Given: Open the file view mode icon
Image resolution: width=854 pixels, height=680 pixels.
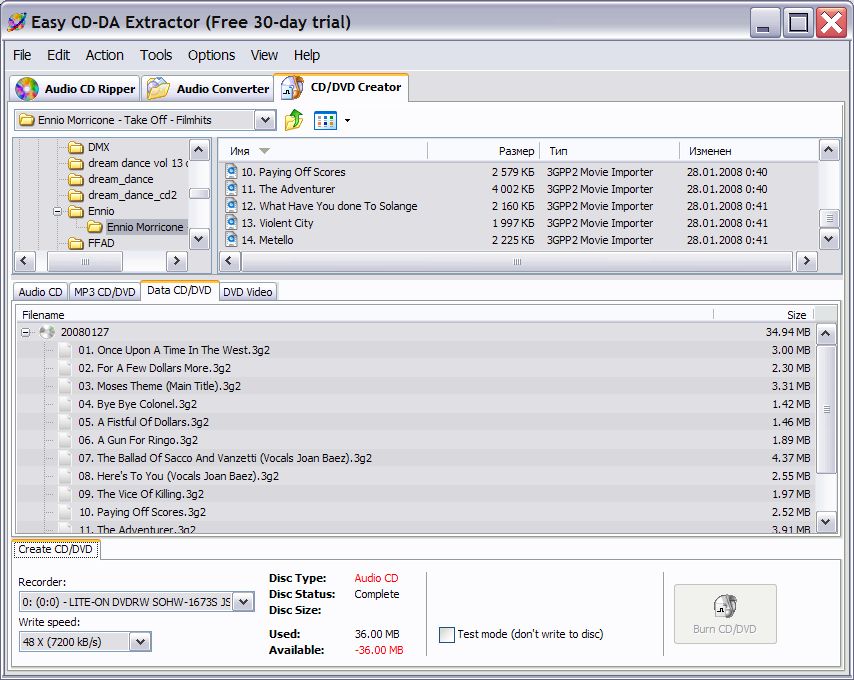Looking at the screenshot, I should tap(326, 120).
